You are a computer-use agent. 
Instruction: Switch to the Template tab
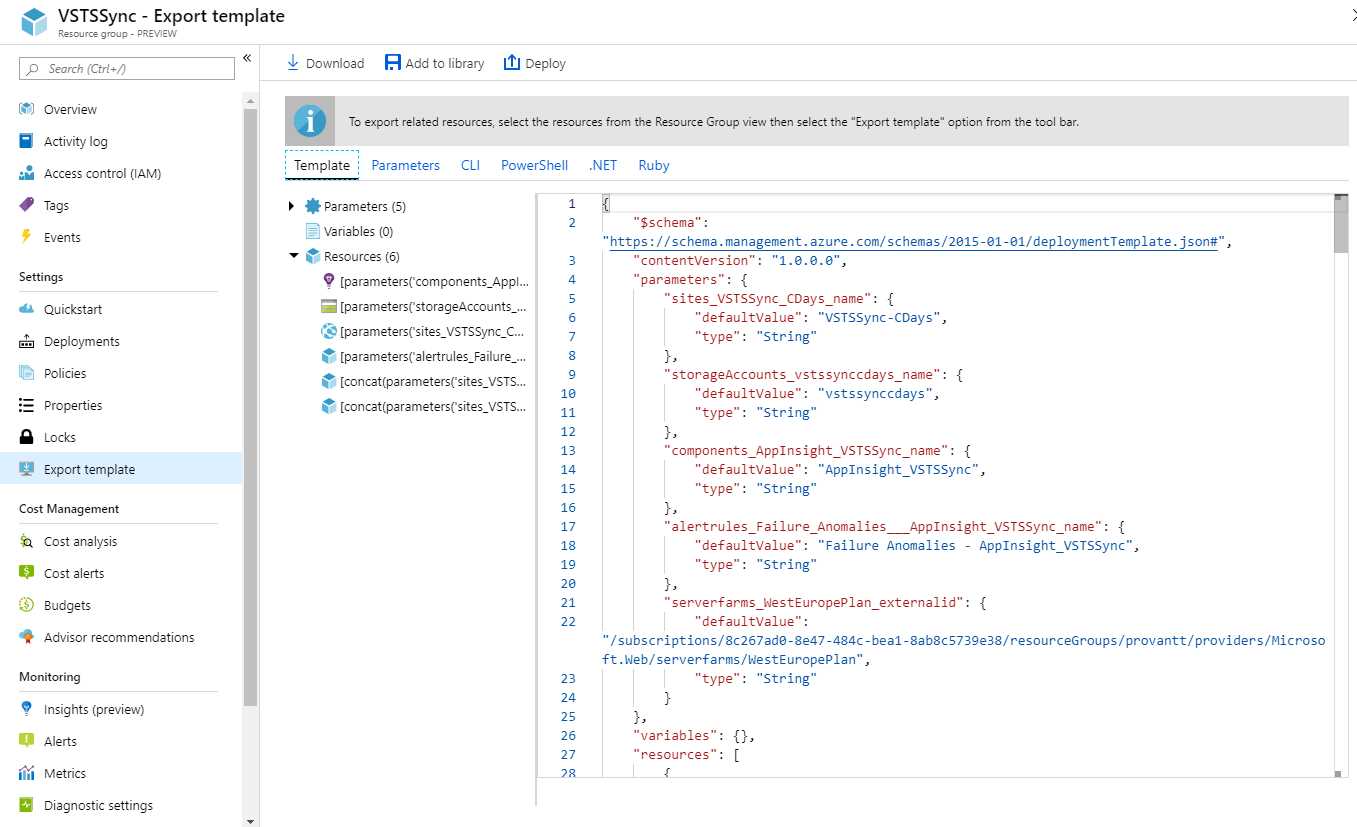[x=322, y=165]
